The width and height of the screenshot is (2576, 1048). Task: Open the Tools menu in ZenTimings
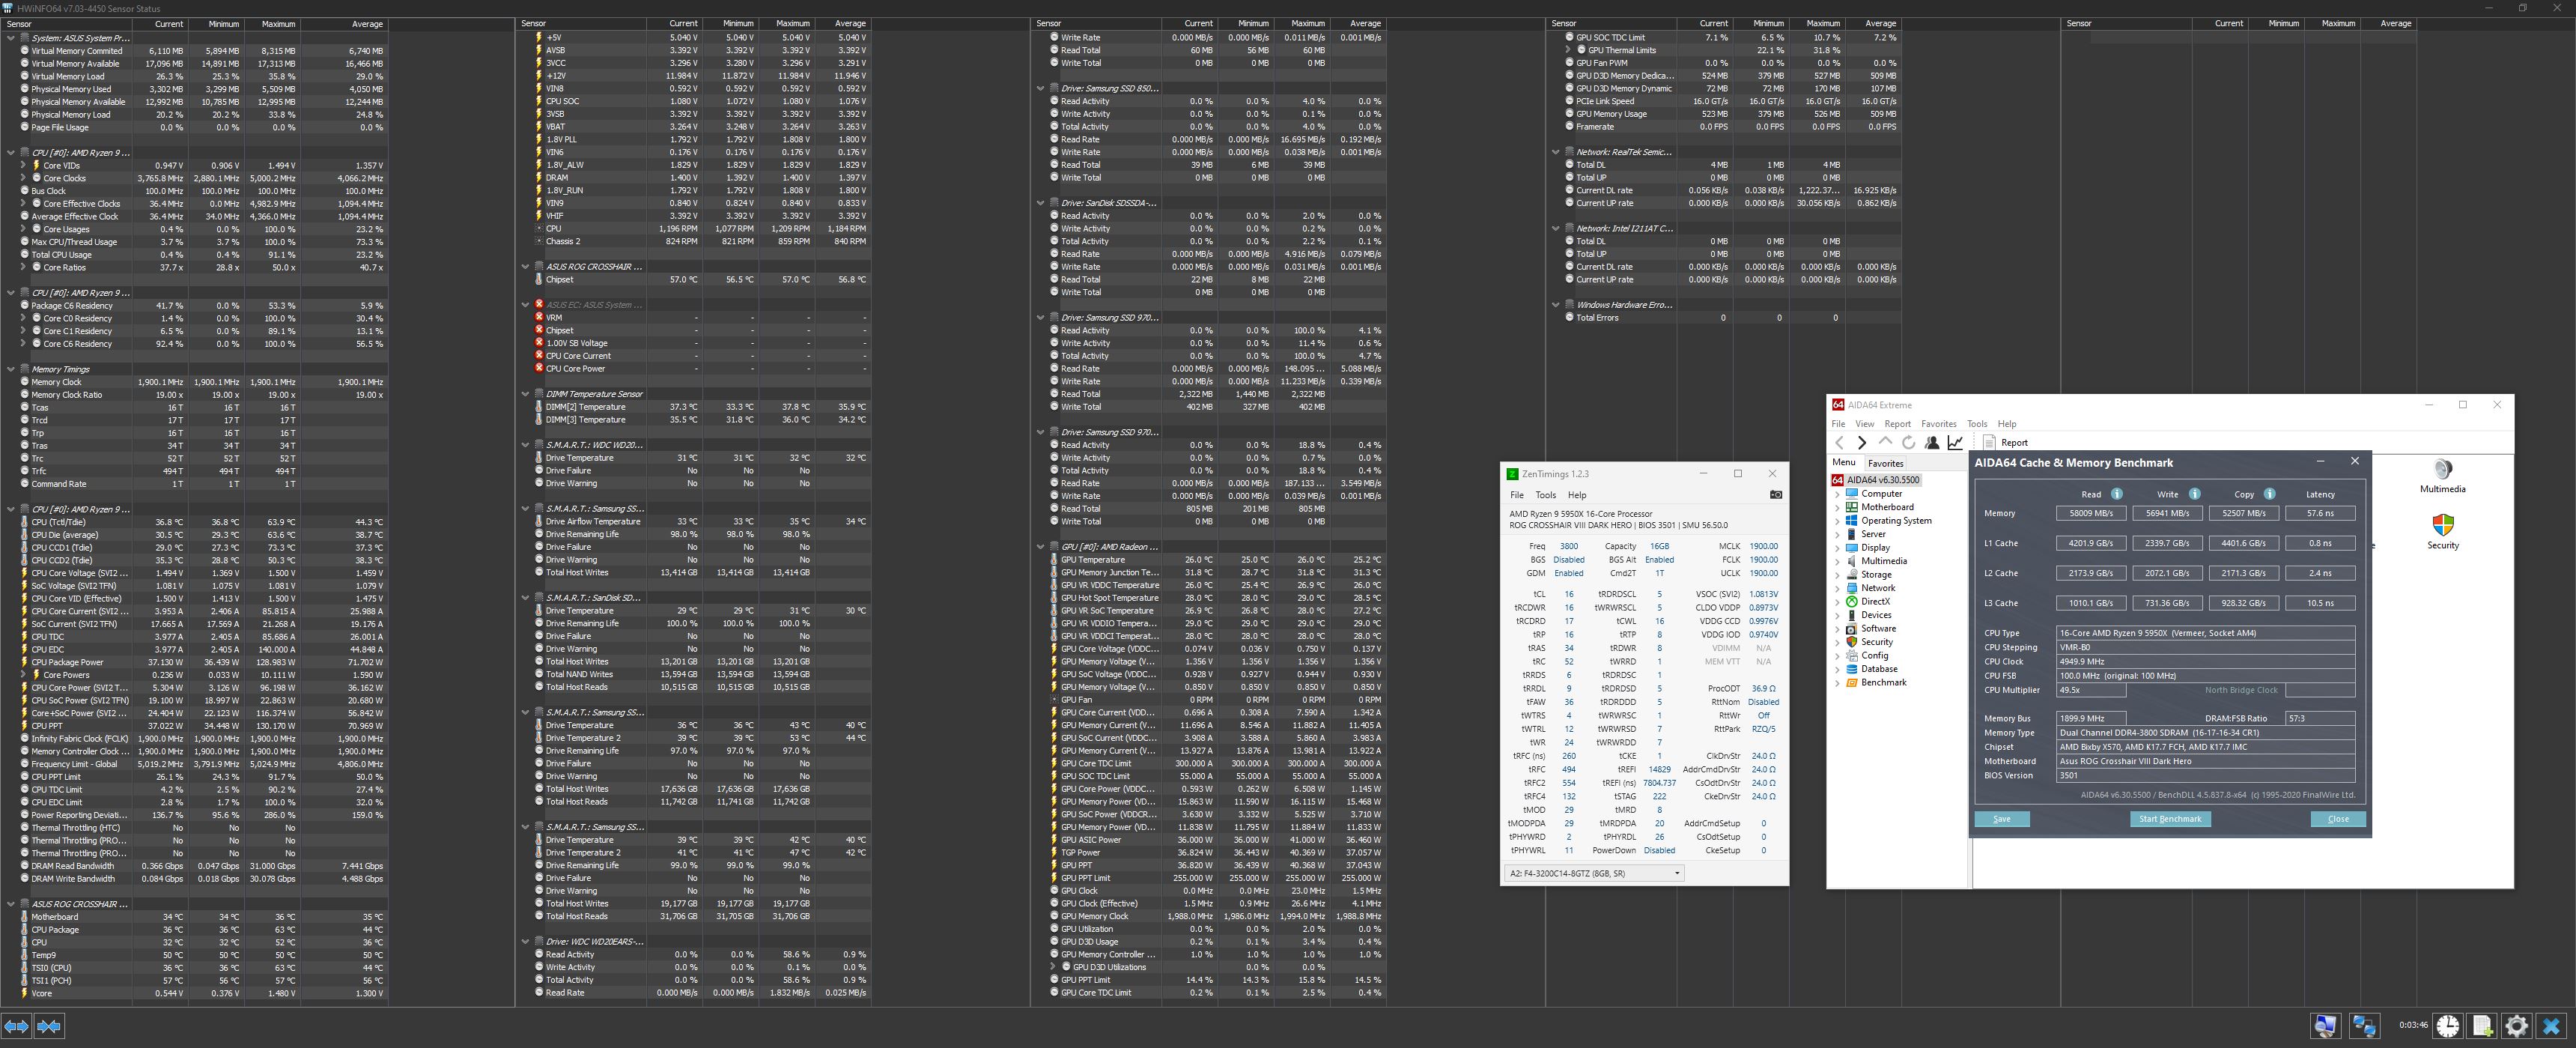[x=1545, y=495]
